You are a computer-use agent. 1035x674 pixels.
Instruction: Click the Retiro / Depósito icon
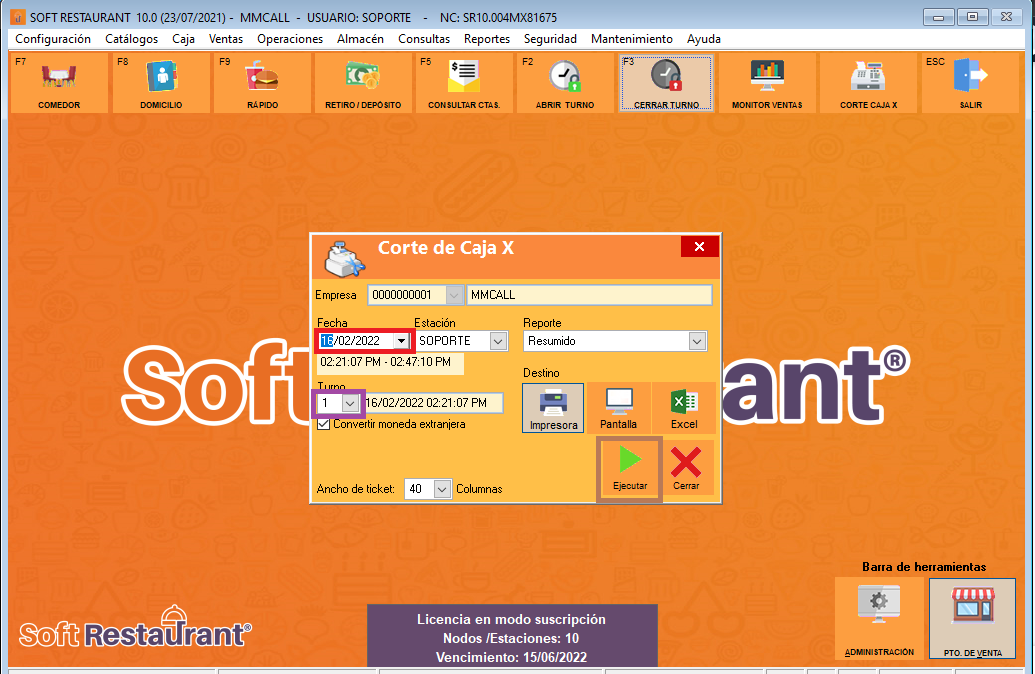363,82
